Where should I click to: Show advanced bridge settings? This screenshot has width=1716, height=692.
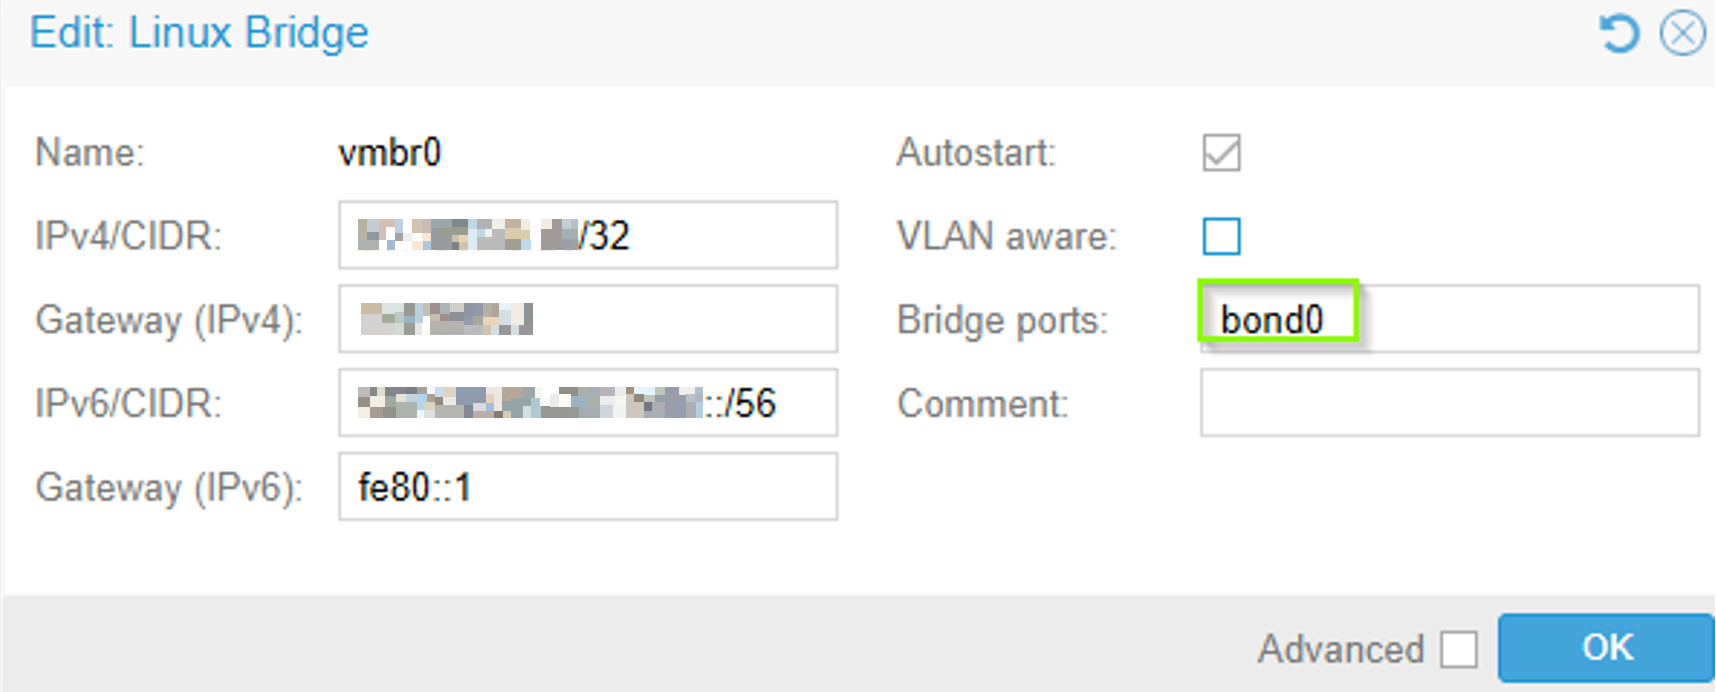click(x=1459, y=648)
